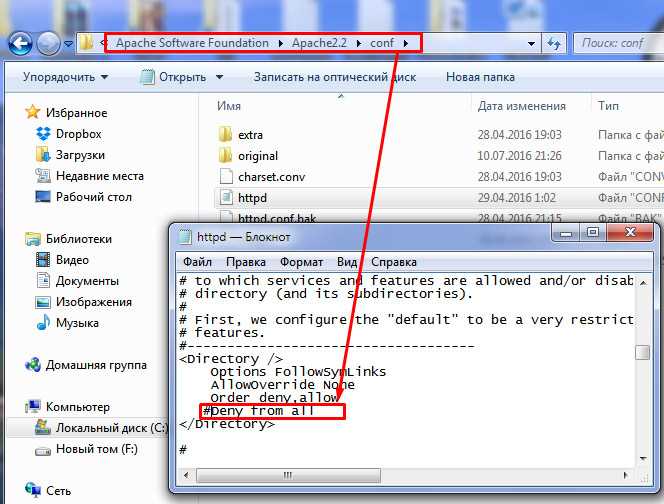Create a folder with Новая папка
The image size is (664, 504).
480,77
